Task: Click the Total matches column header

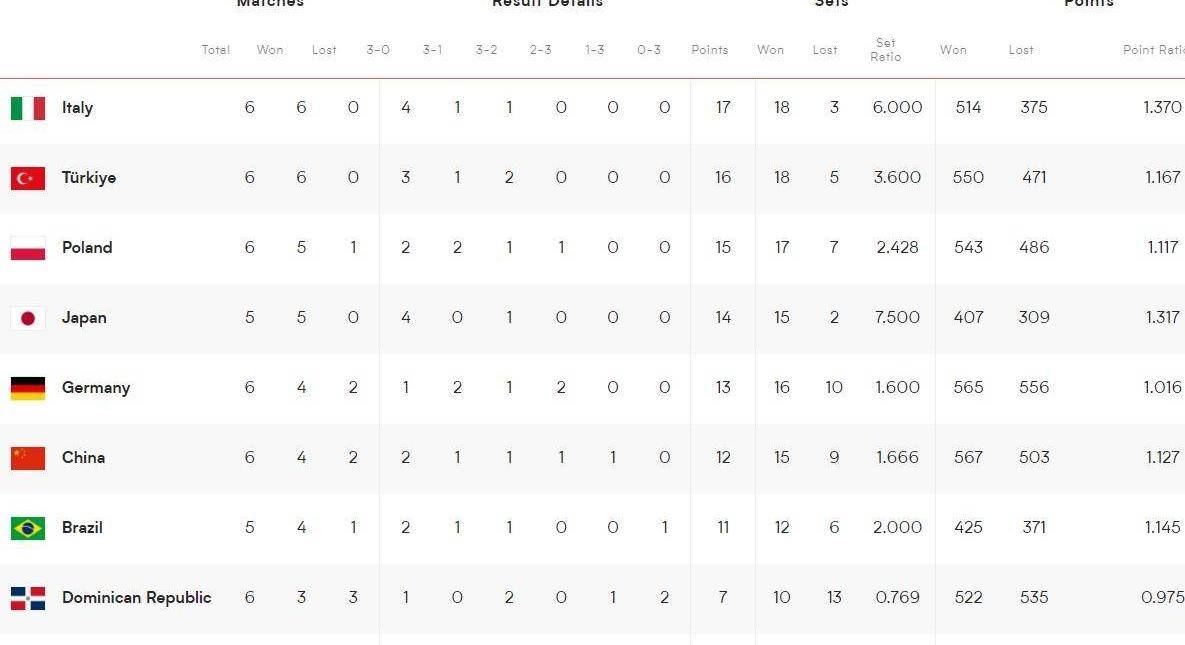Action: click(216, 50)
